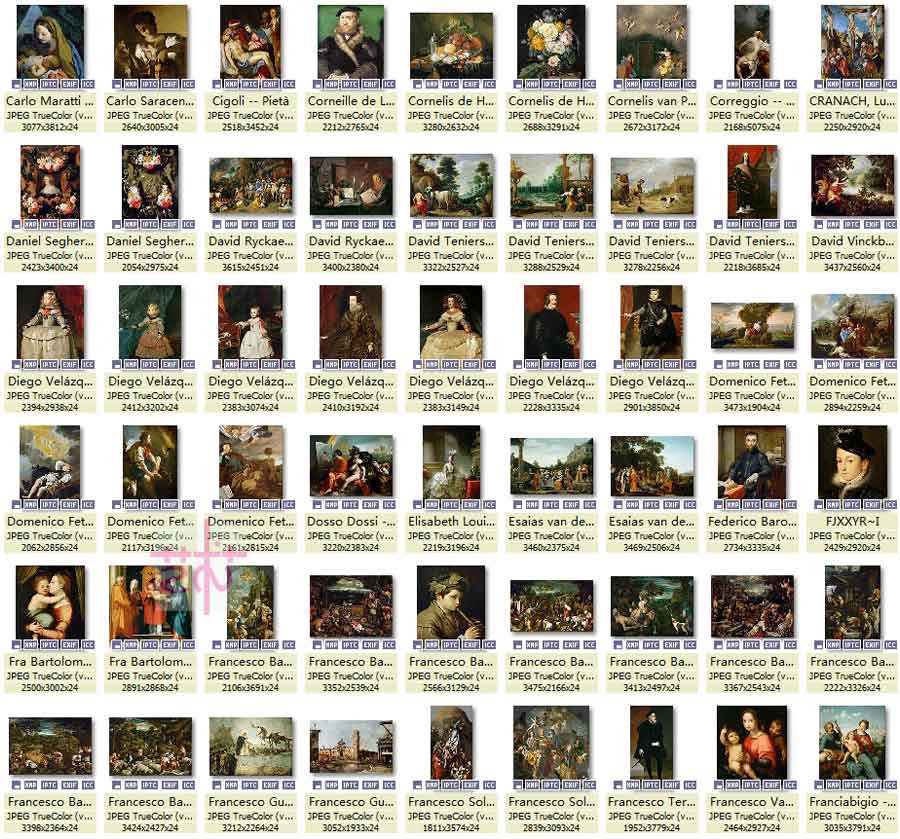Click file name 'FJXXYR~1'
The height and width of the screenshot is (839, 900).
click(852, 521)
